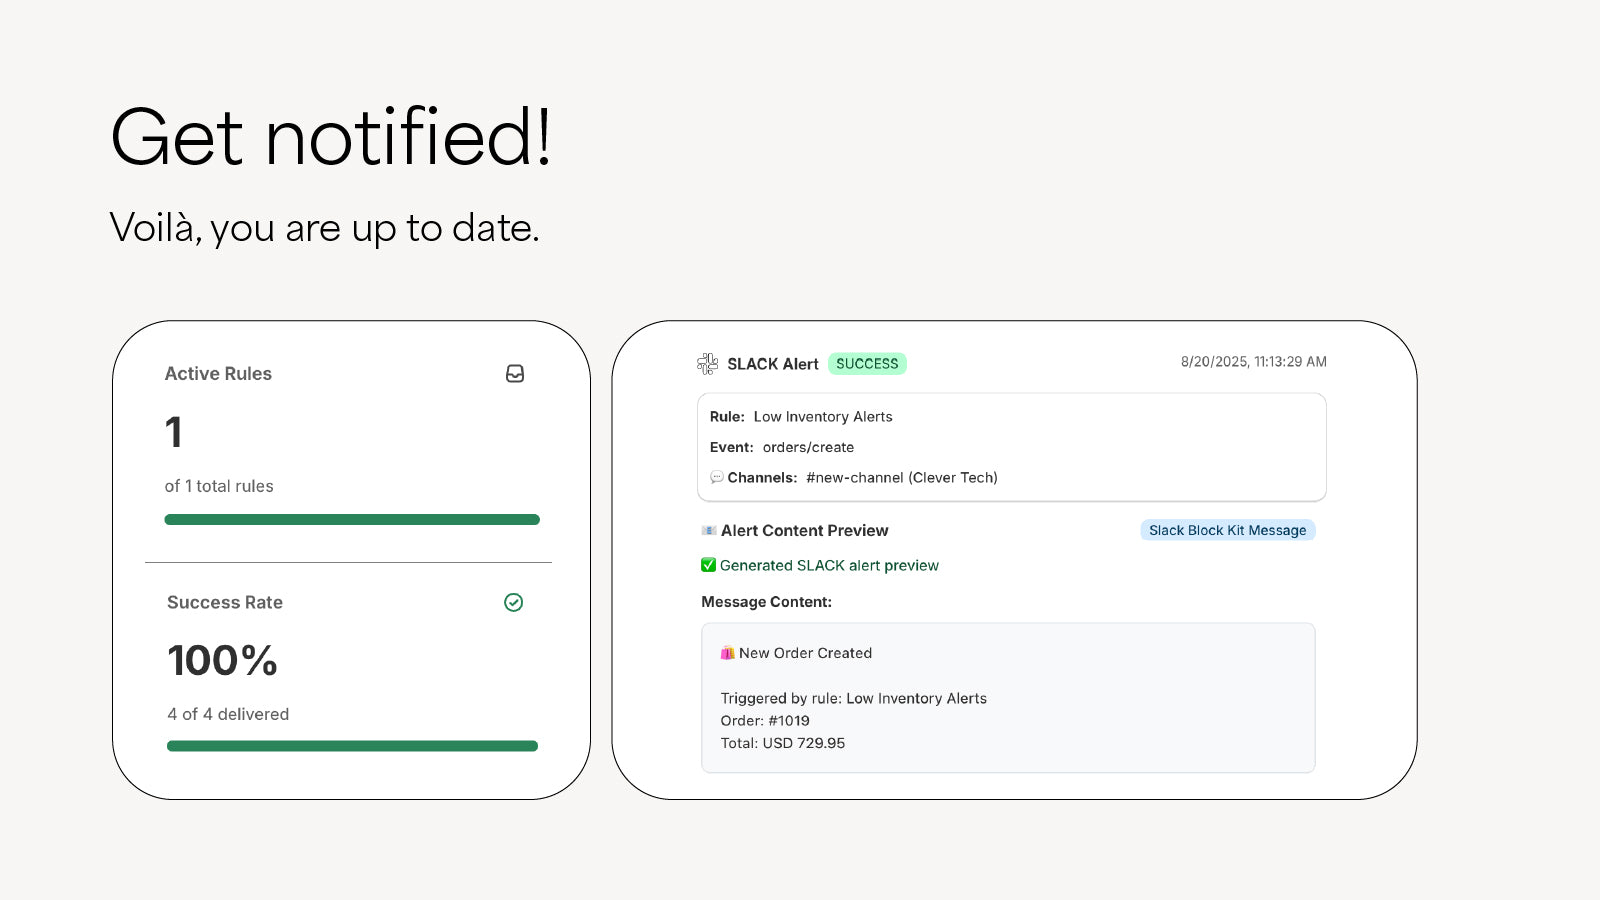Click the SLACK Alert title
The width and height of the screenshot is (1600, 900).
pyautogui.click(x=772, y=364)
